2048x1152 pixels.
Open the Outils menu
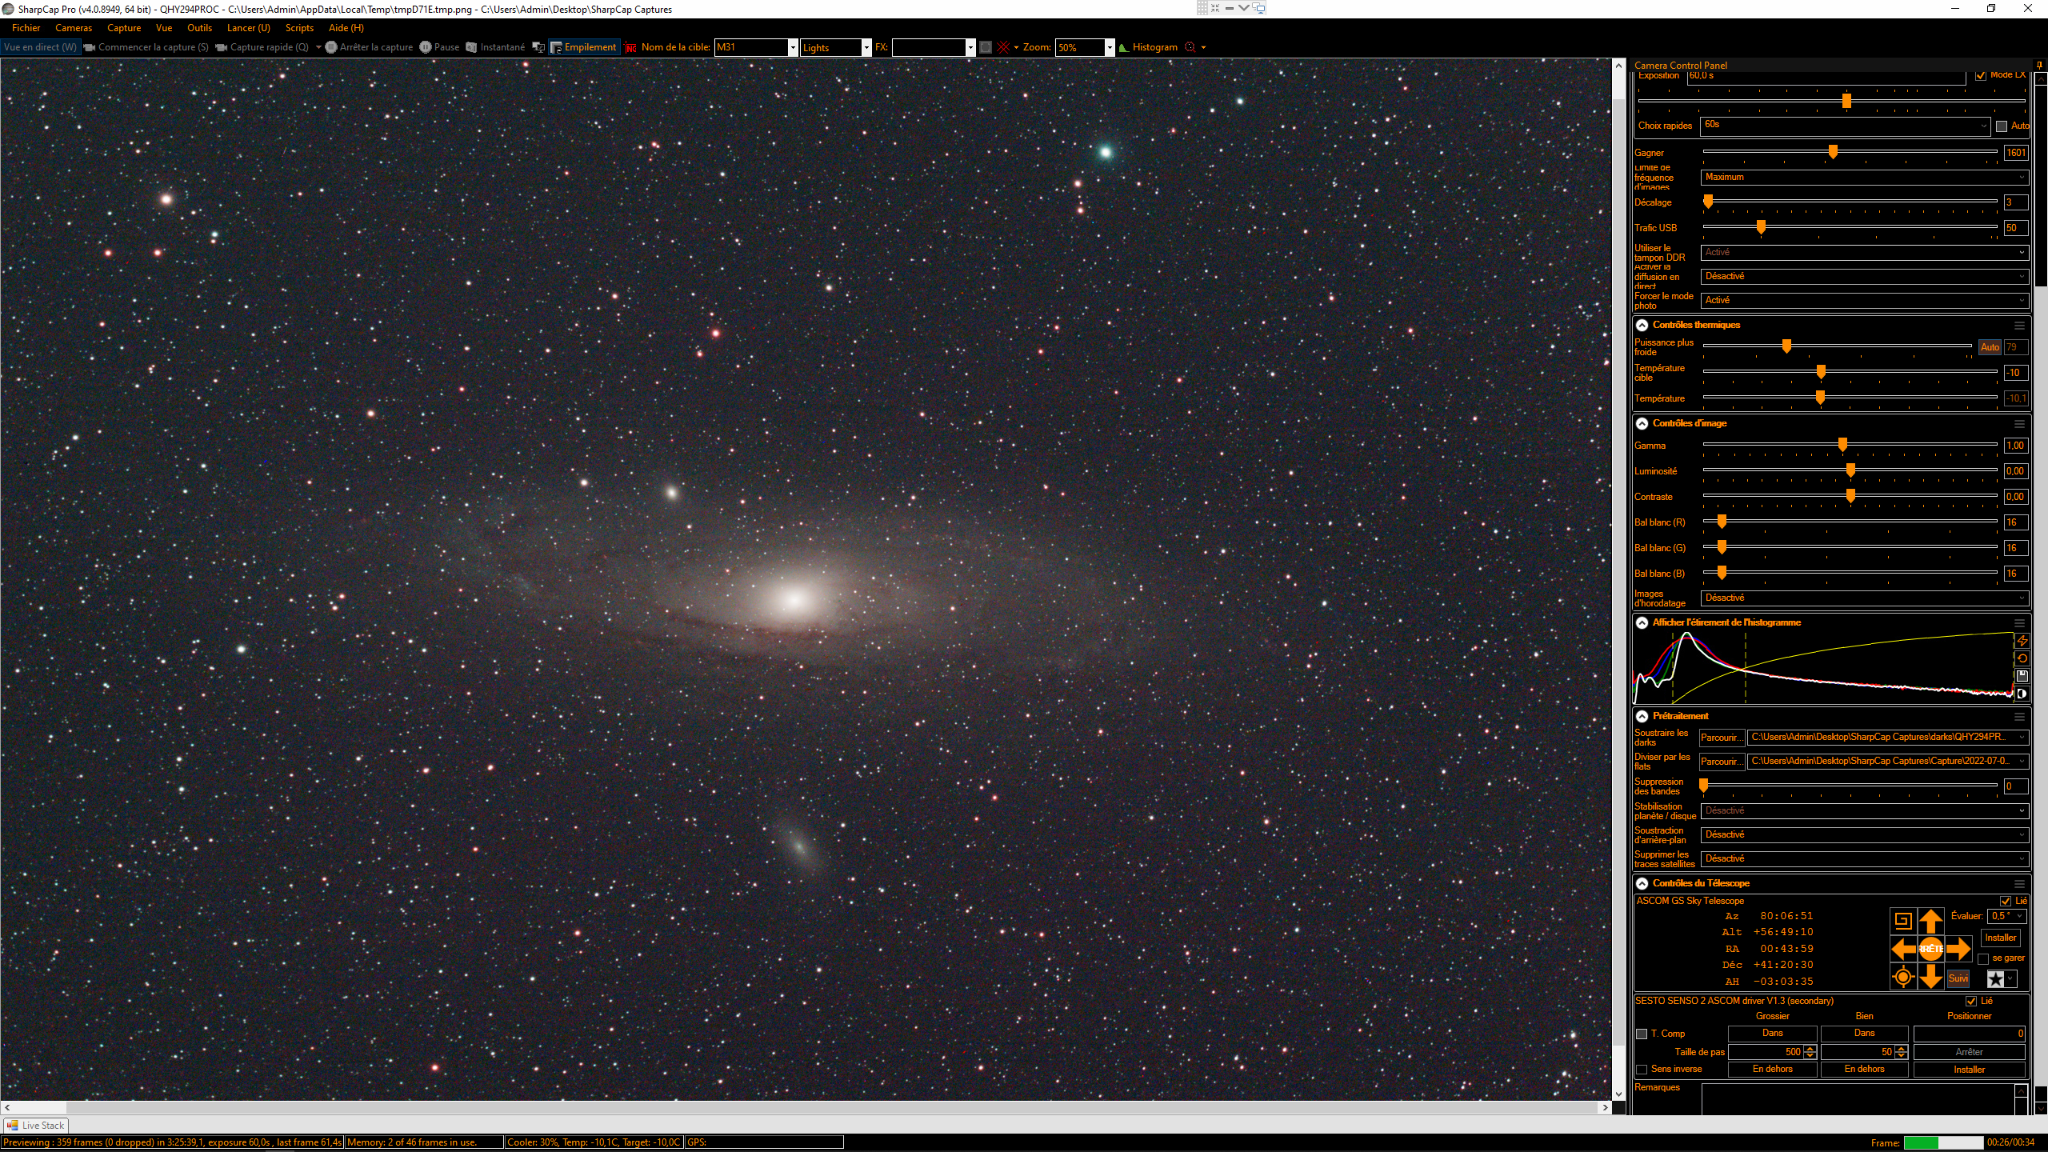tap(199, 28)
